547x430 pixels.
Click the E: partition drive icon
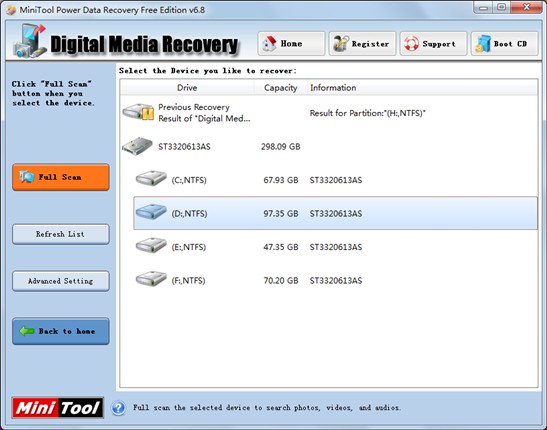coord(151,245)
